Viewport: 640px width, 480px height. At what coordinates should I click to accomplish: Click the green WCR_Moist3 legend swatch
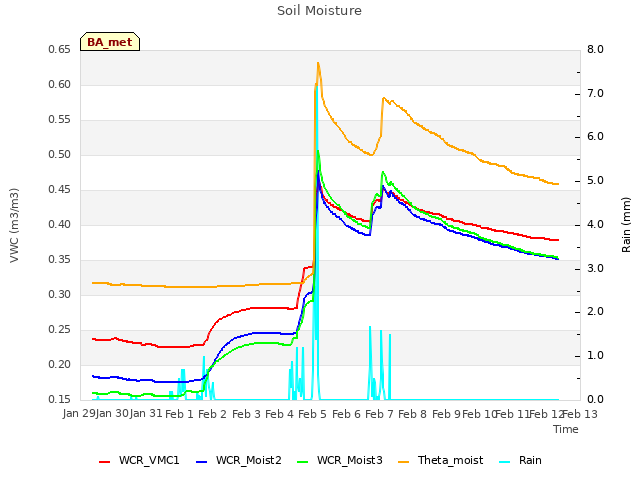(x=302, y=462)
